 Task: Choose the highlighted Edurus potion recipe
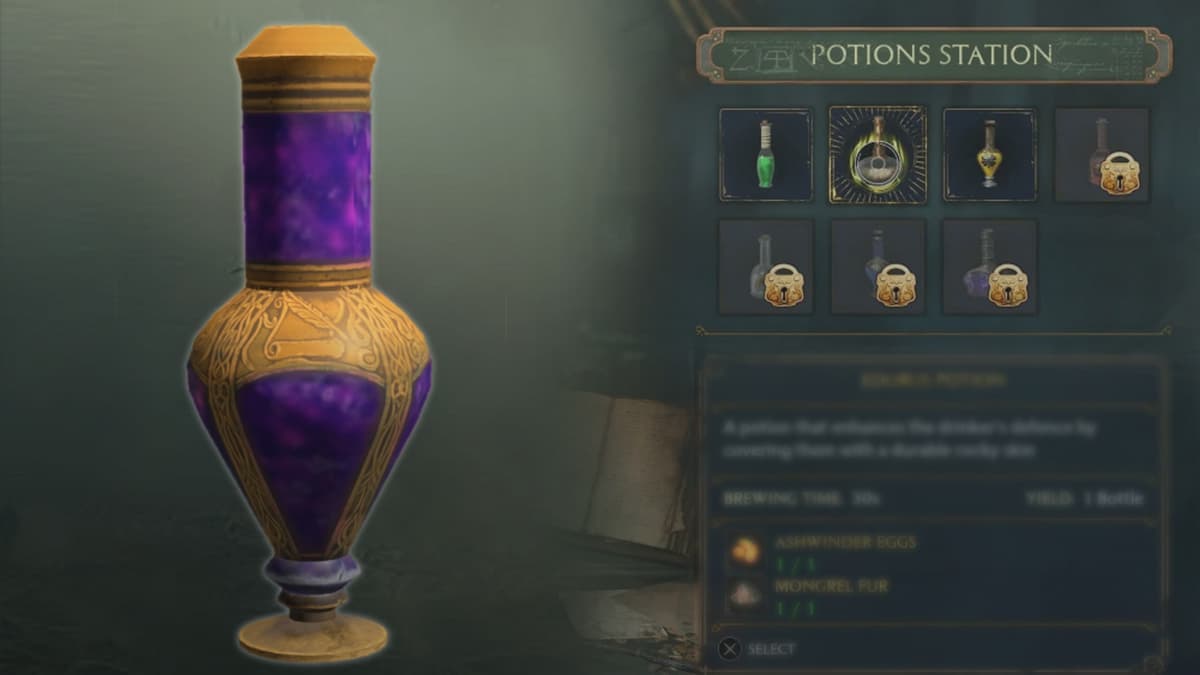coord(878,155)
